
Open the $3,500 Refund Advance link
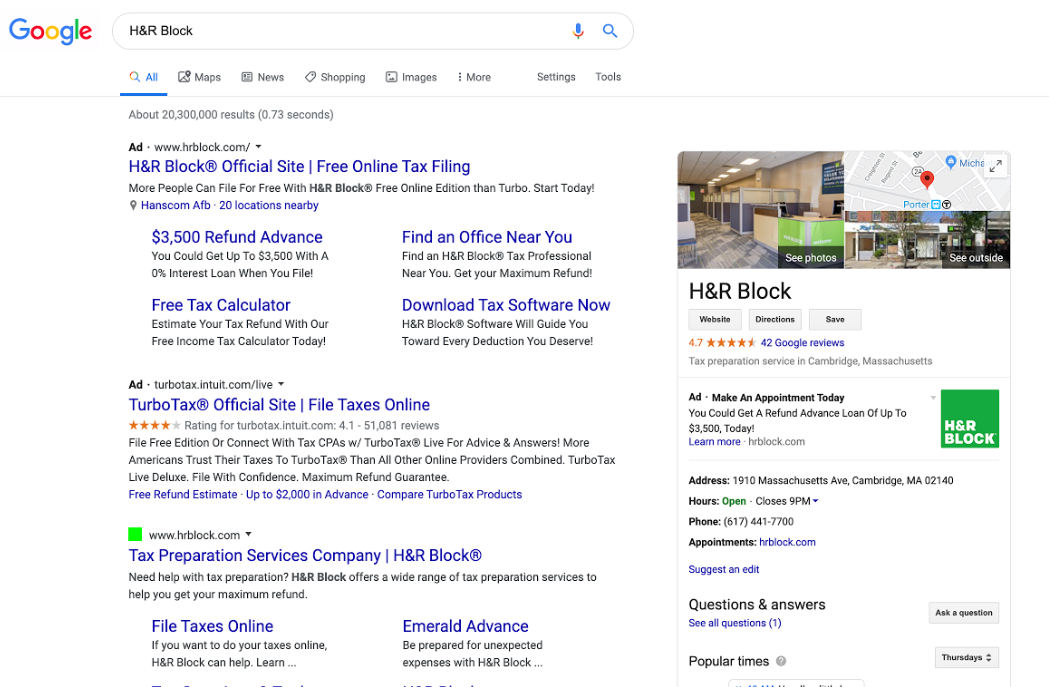click(237, 237)
